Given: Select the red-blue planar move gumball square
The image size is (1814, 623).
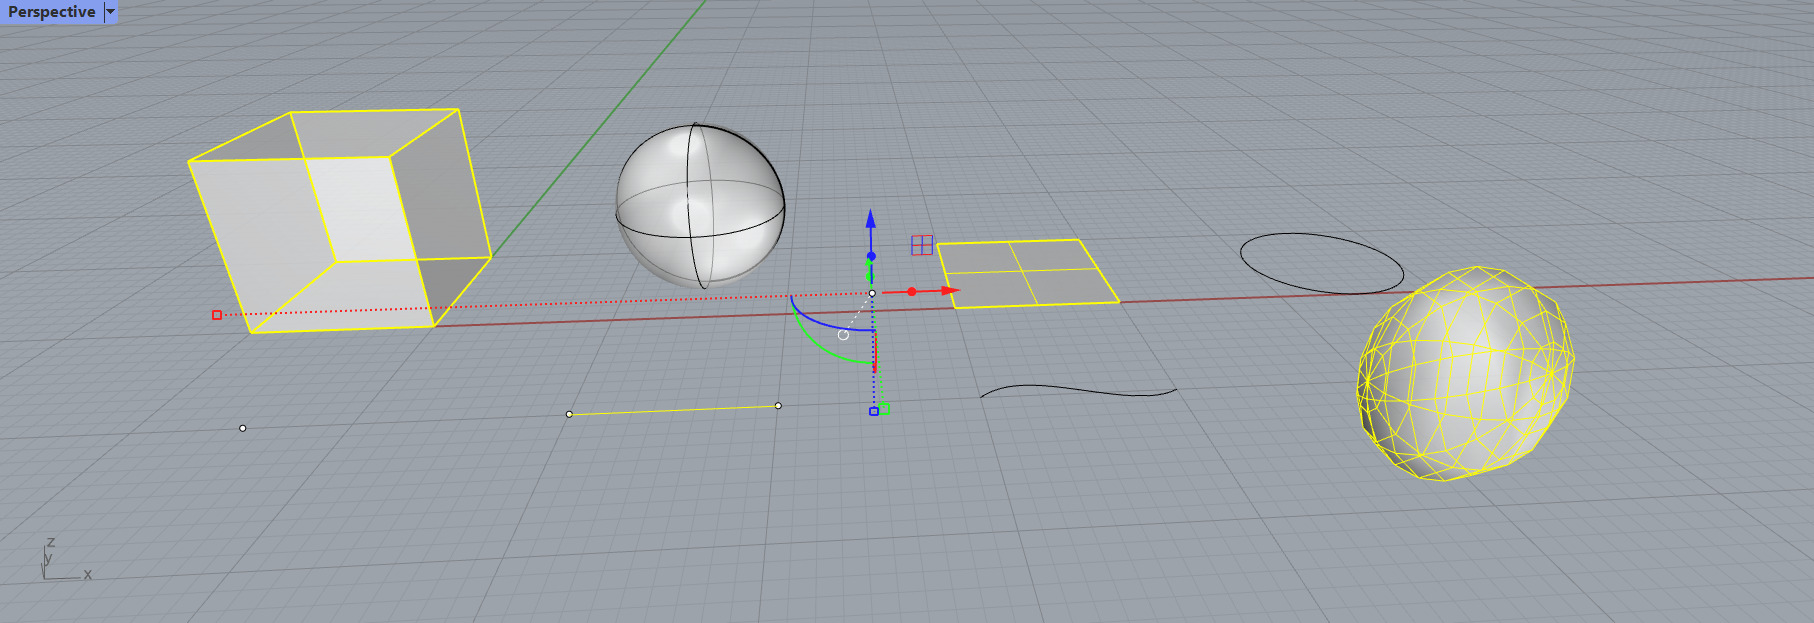Looking at the screenshot, I should [922, 245].
